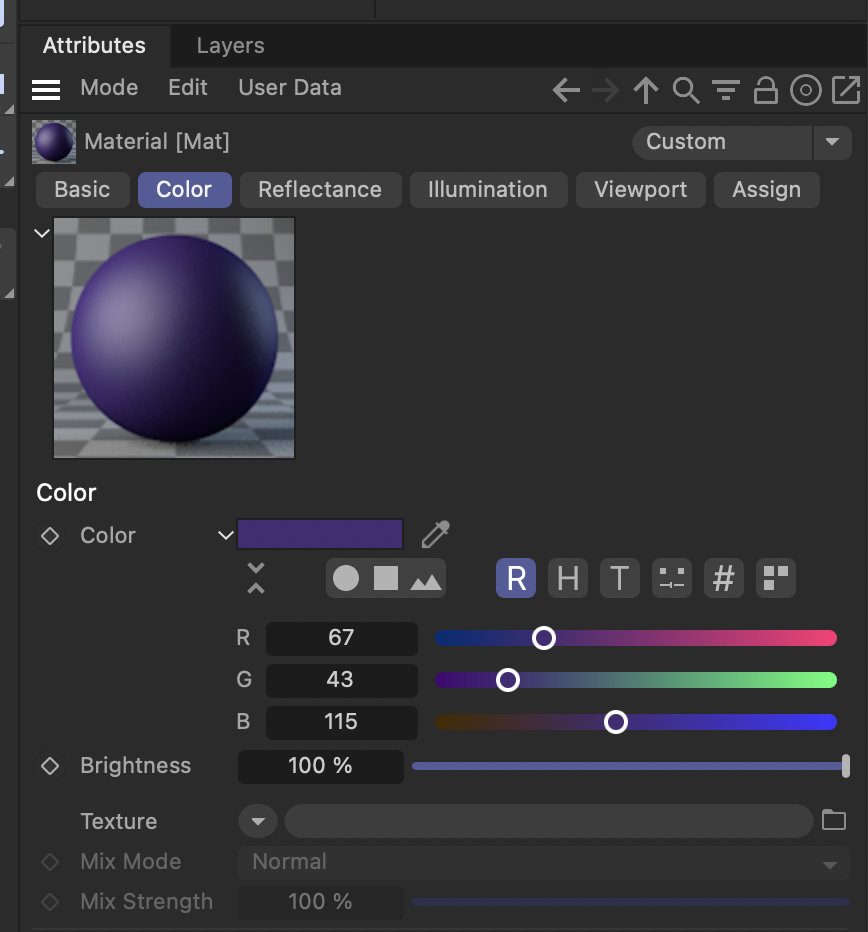This screenshot has width=868, height=932.
Task: Open the Edit menu
Action: tap(187, 88)
